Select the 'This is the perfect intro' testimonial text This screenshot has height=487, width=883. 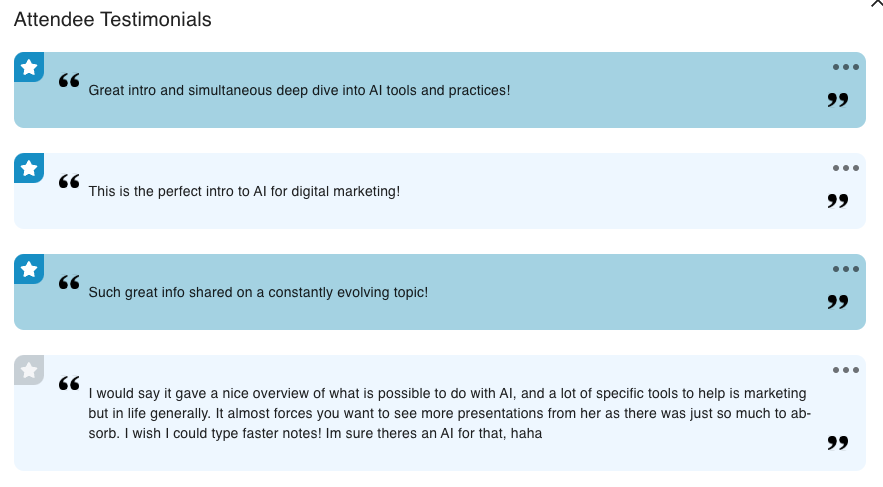244,191
